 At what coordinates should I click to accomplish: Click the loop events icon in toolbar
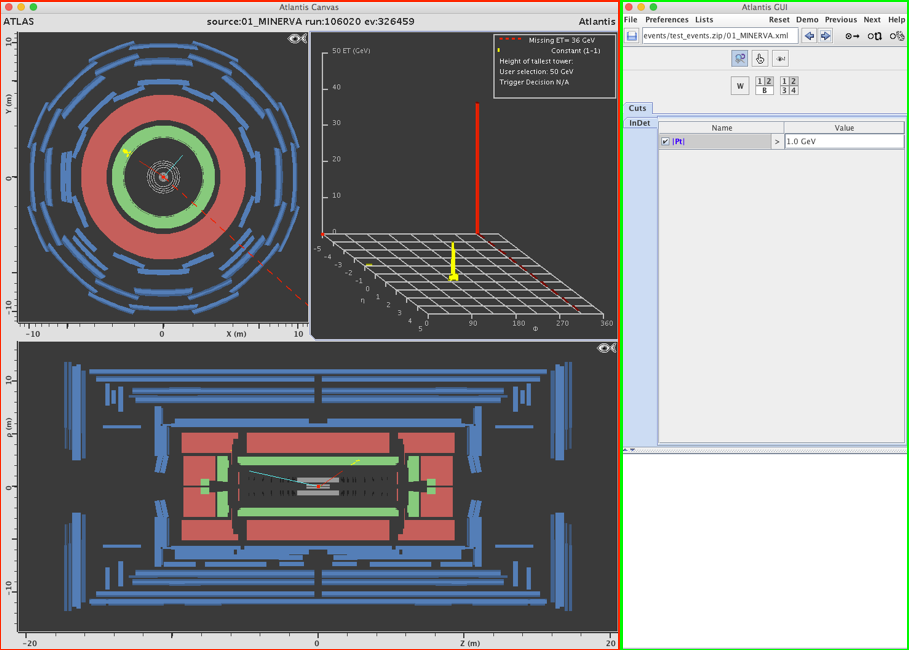tap(874, 36)
